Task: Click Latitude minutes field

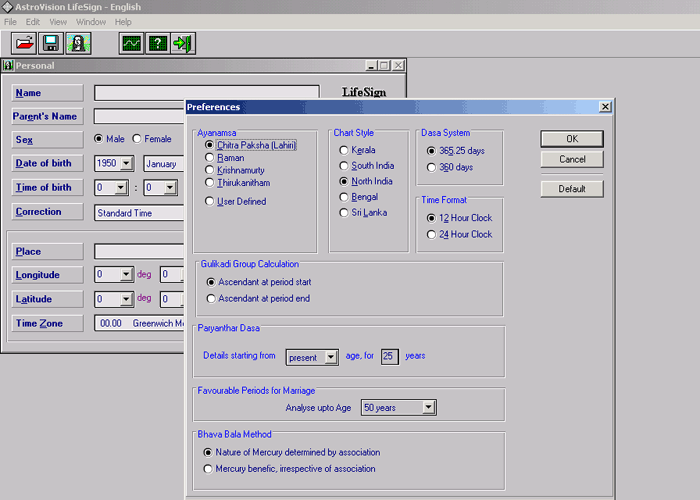Action: (x=172, y=299)
